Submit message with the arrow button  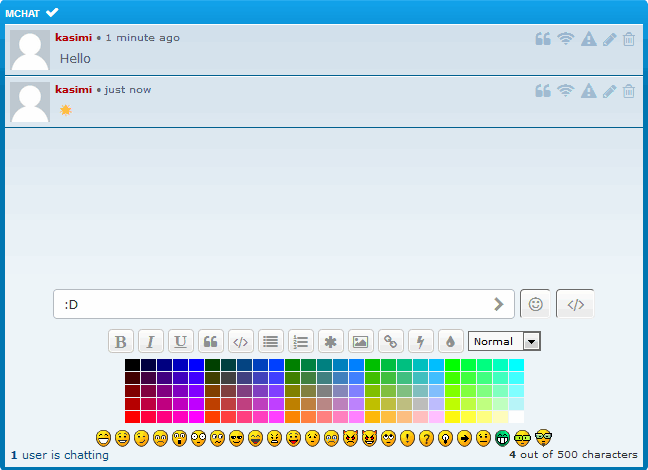tap(499, 304)
